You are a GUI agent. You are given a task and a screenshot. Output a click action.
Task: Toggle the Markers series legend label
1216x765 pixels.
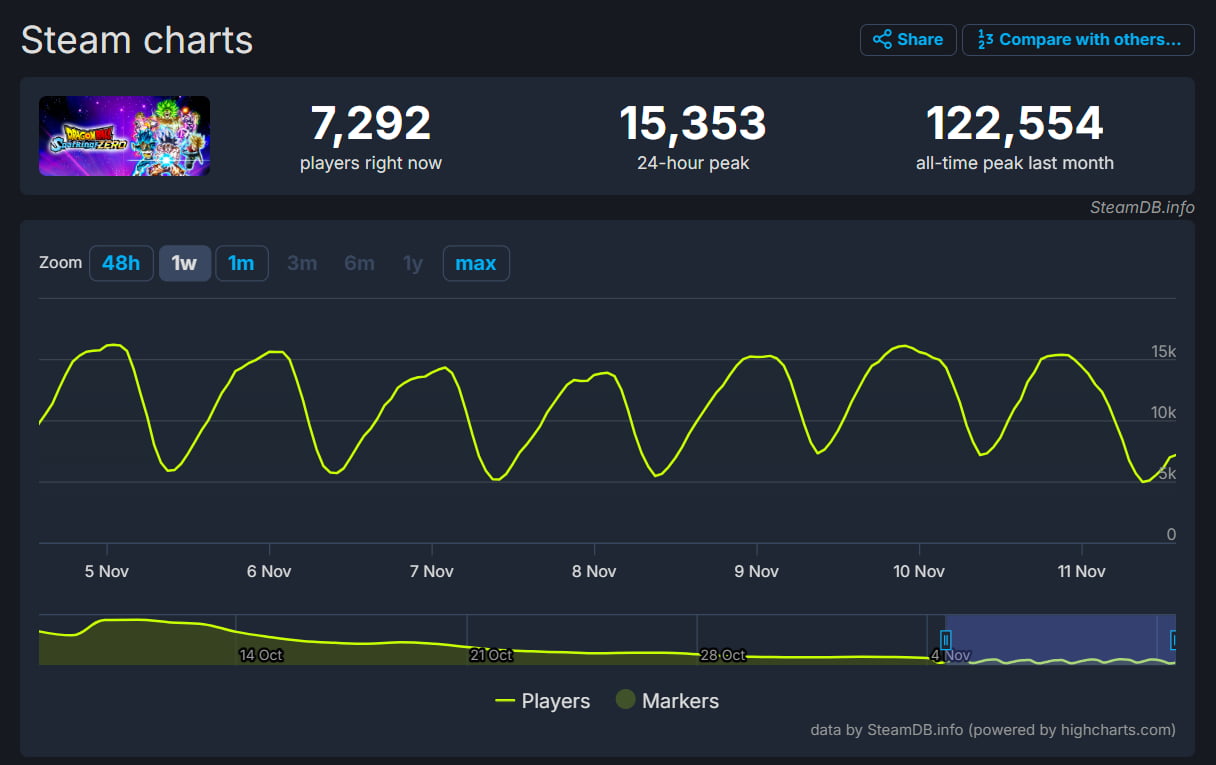coord(680,701)
